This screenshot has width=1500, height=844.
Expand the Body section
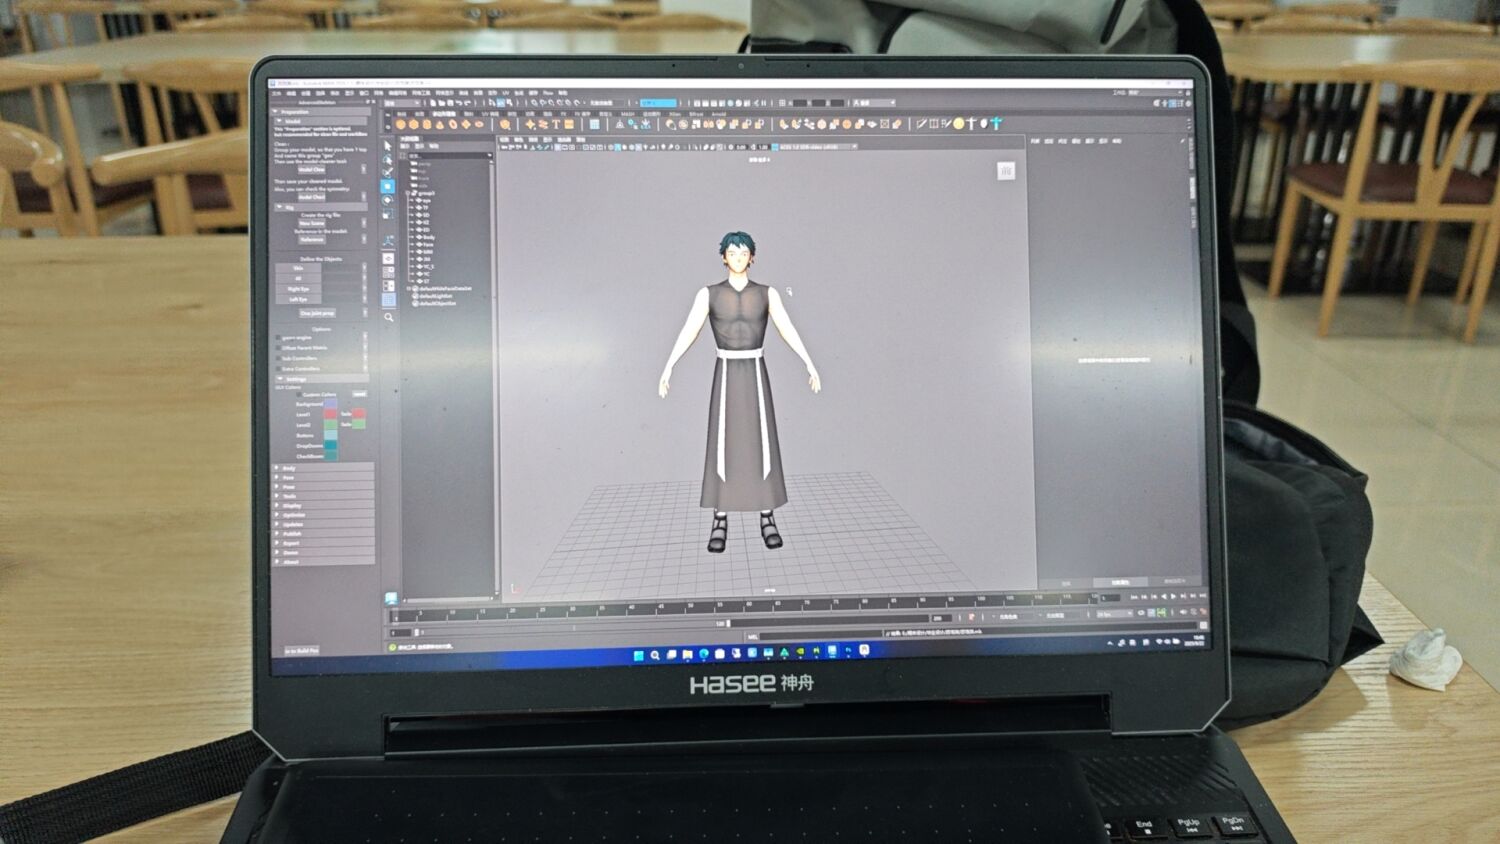(x=288, y=468)
